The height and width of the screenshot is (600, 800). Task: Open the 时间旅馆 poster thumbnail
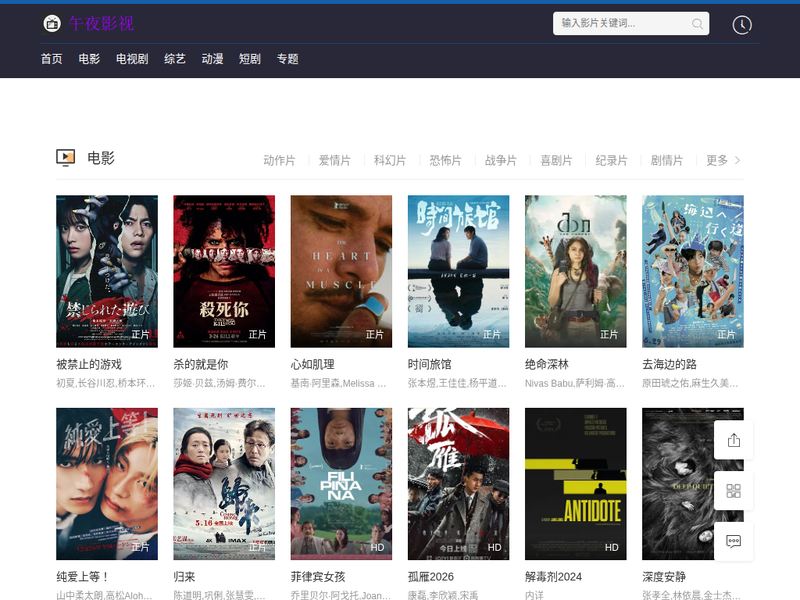click(x=458, y=271)
